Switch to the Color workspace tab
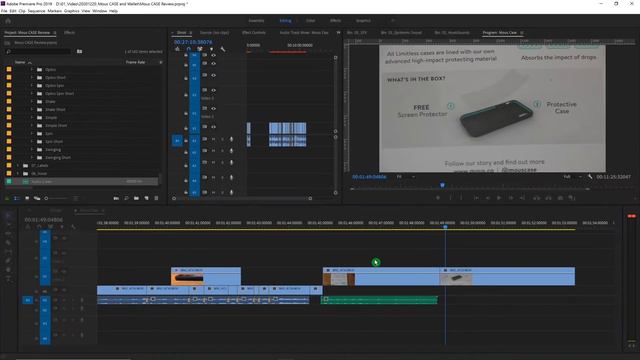 (311, 20)
